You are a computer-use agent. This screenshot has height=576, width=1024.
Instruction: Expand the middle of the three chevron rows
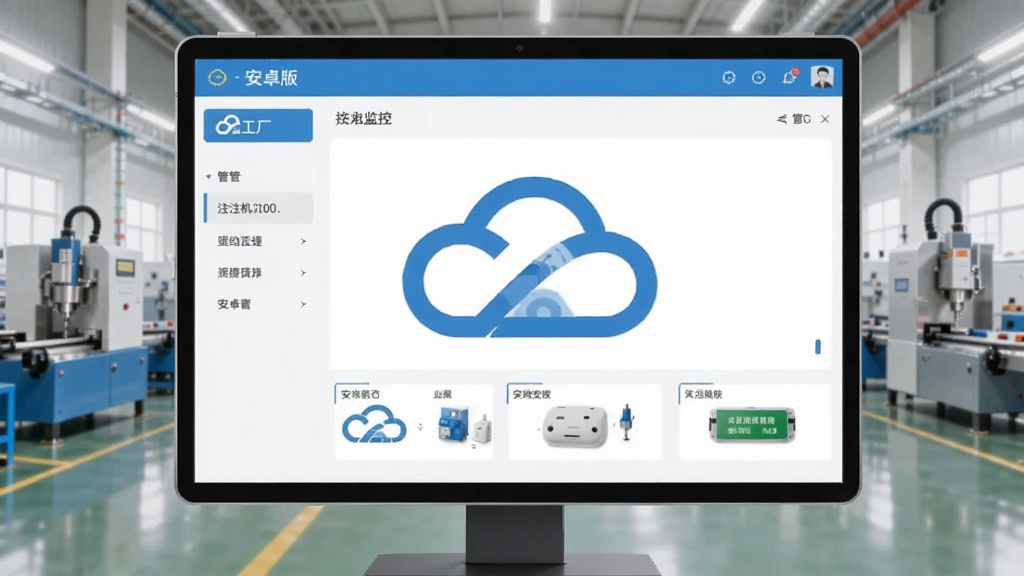pos(303,272)
